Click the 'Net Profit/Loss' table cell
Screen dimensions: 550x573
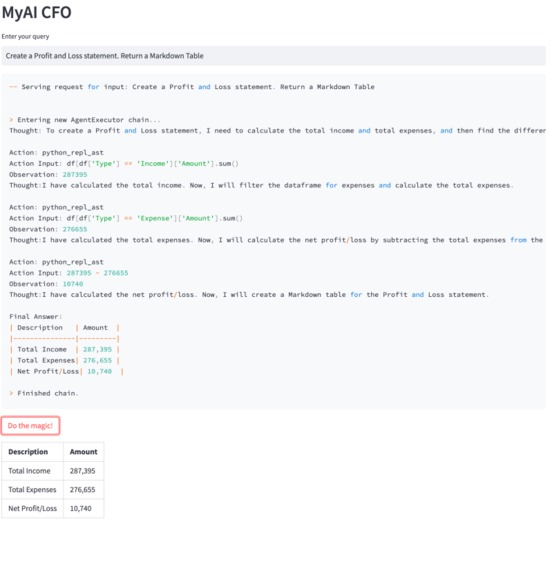pyautogui.click(x=32, y=509)
